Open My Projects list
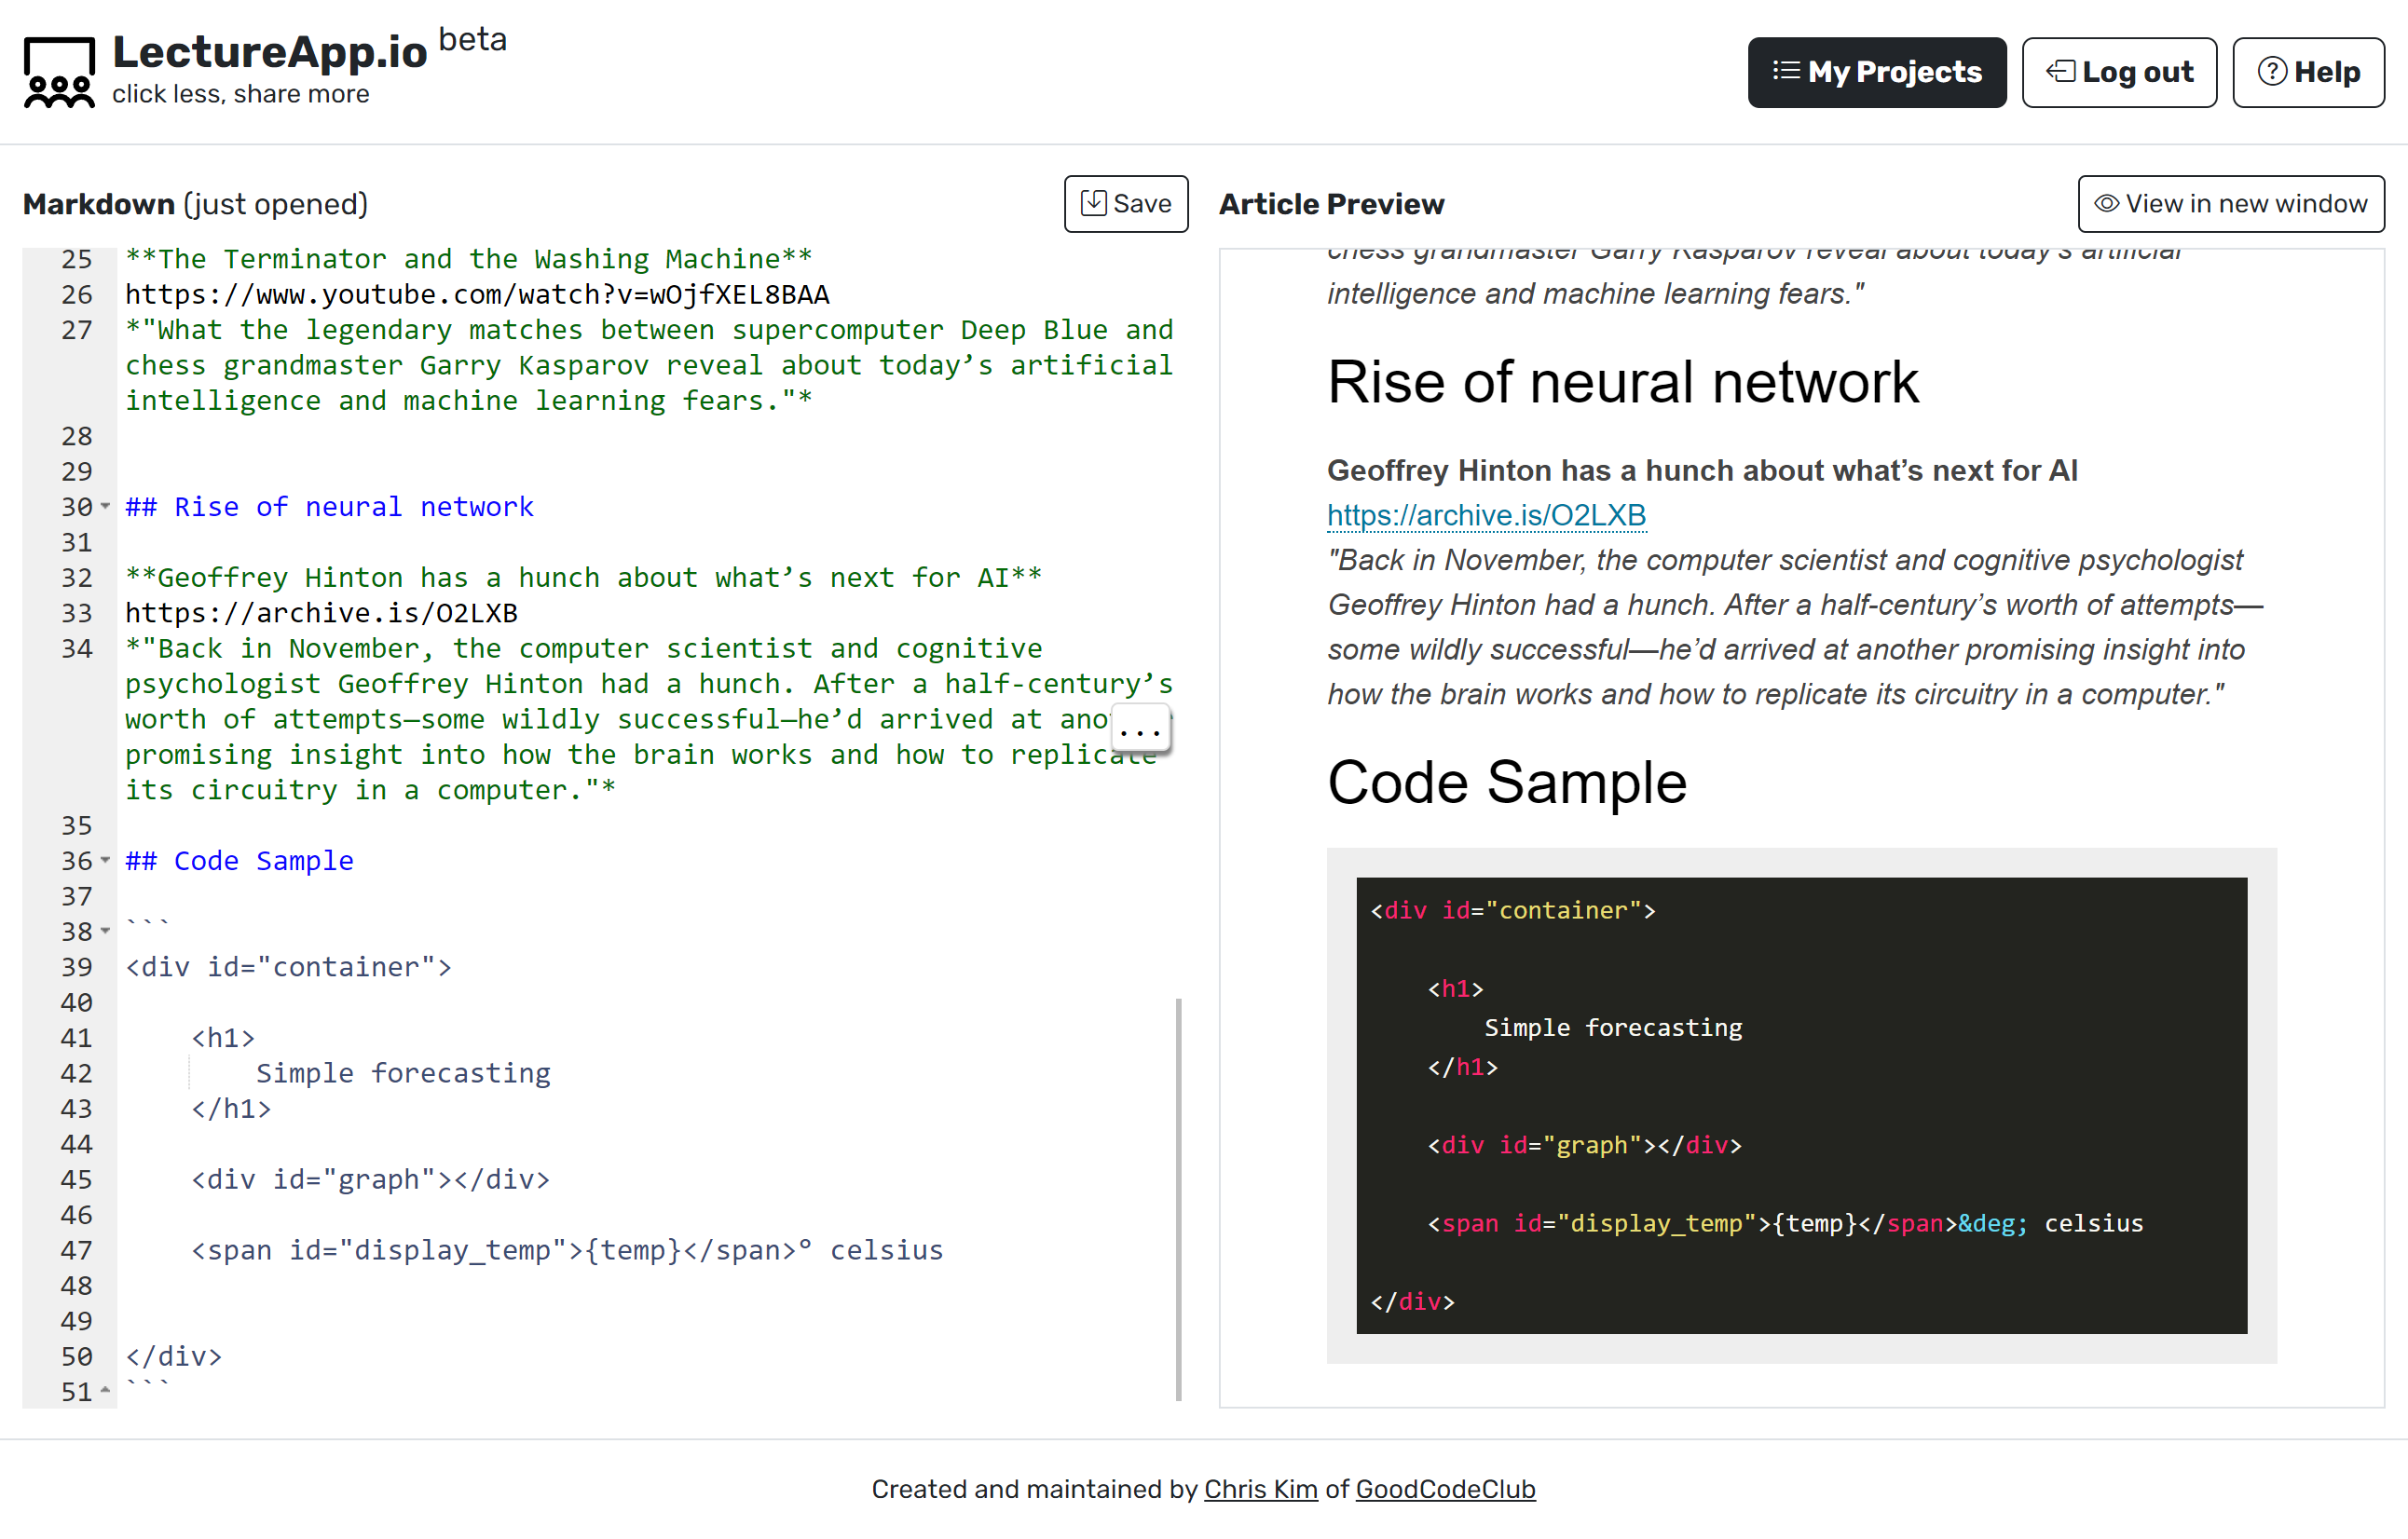This screenshot has height=1539, width=2408. 1876,72
